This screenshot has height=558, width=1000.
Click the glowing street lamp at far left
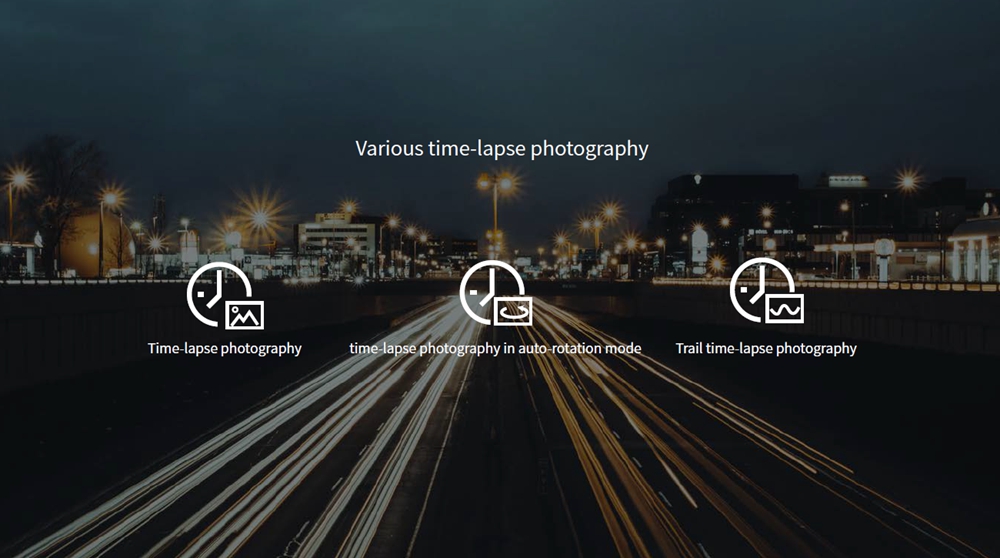click(18, 180)
